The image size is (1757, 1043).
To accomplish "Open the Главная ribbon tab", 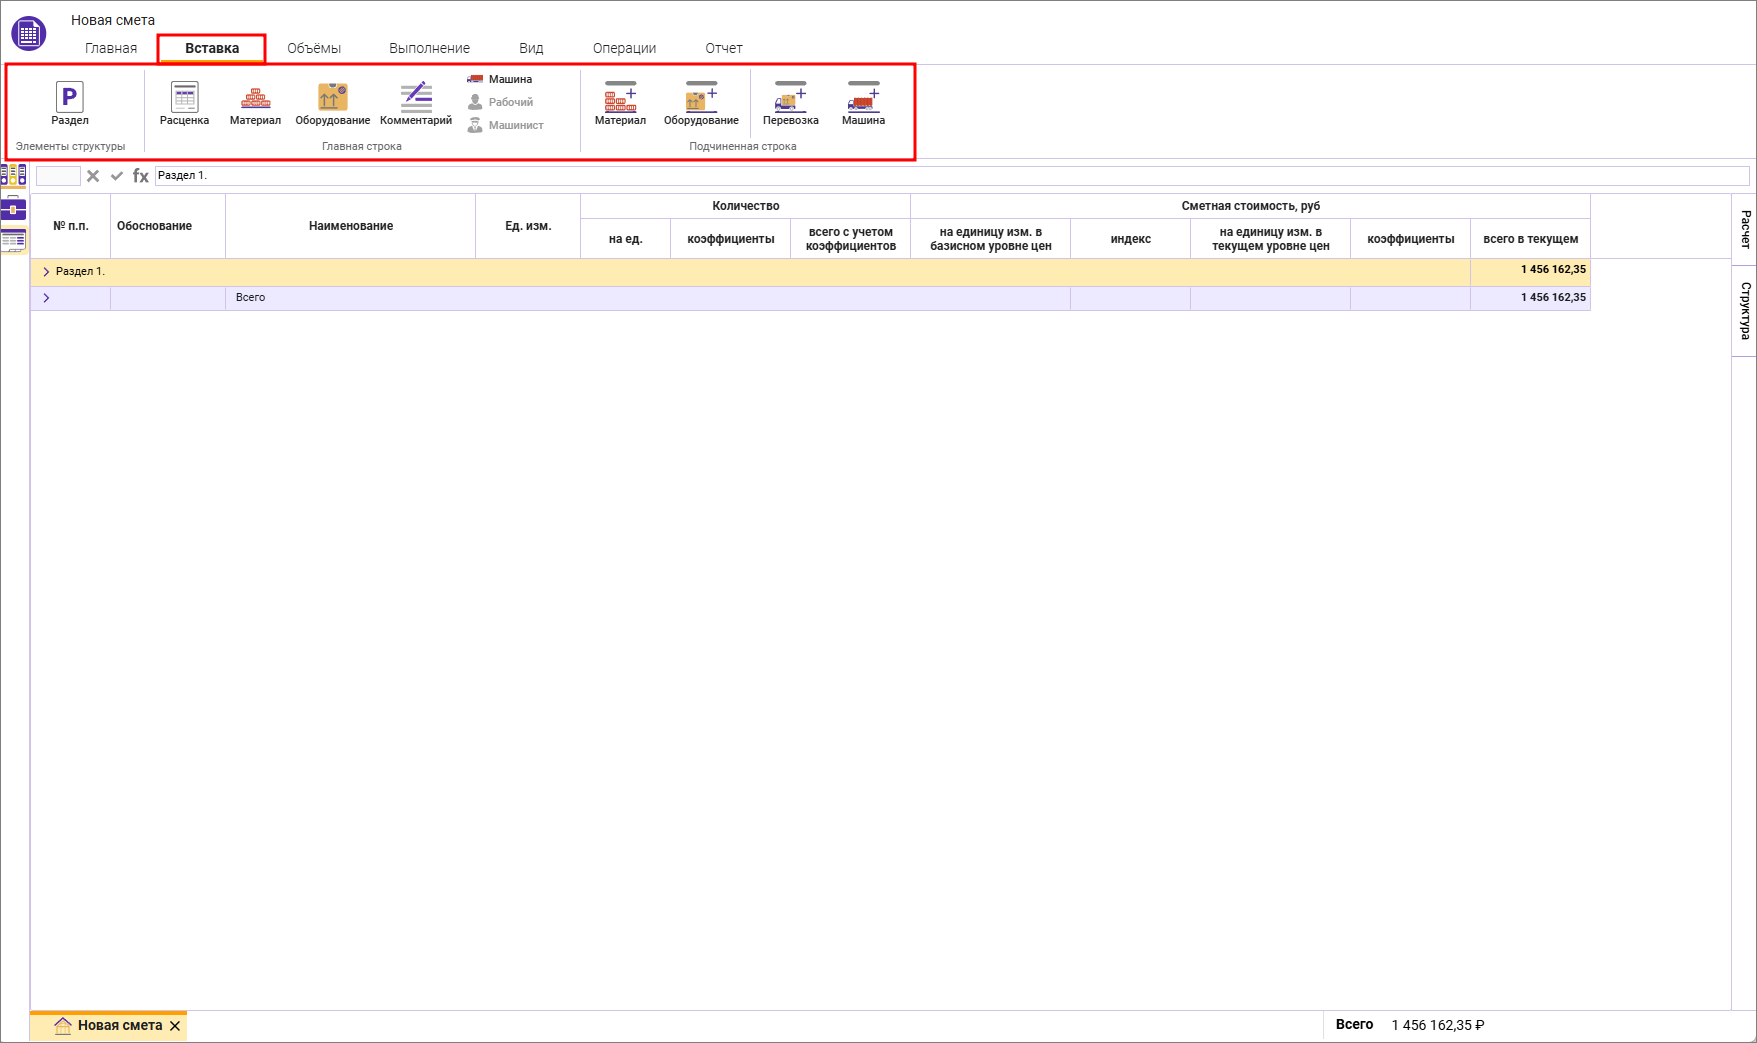I will tap(111, 48).
